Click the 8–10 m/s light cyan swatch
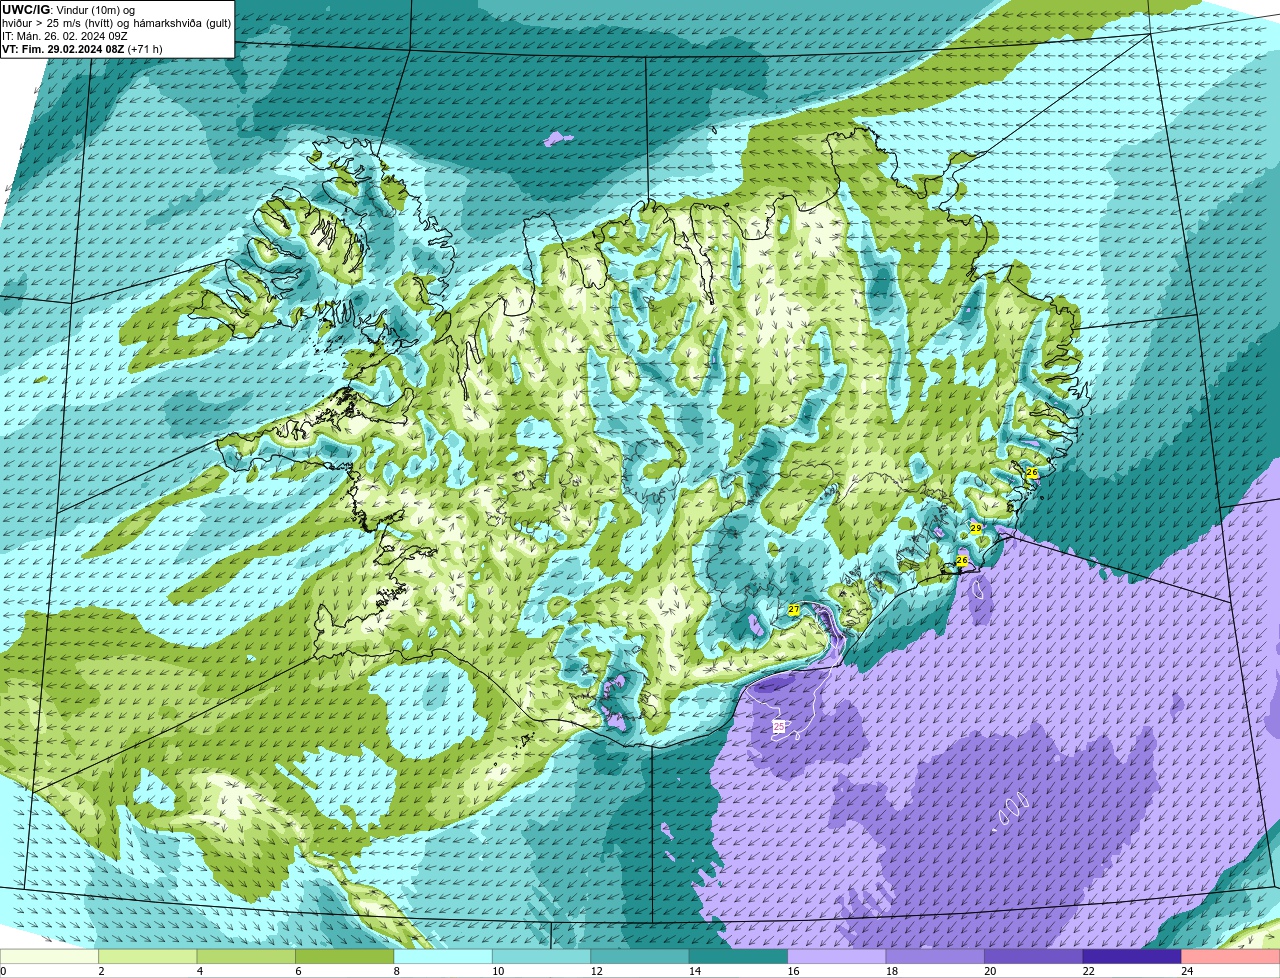Viewport: 1280px width, 978px height. tap(443, 957)
